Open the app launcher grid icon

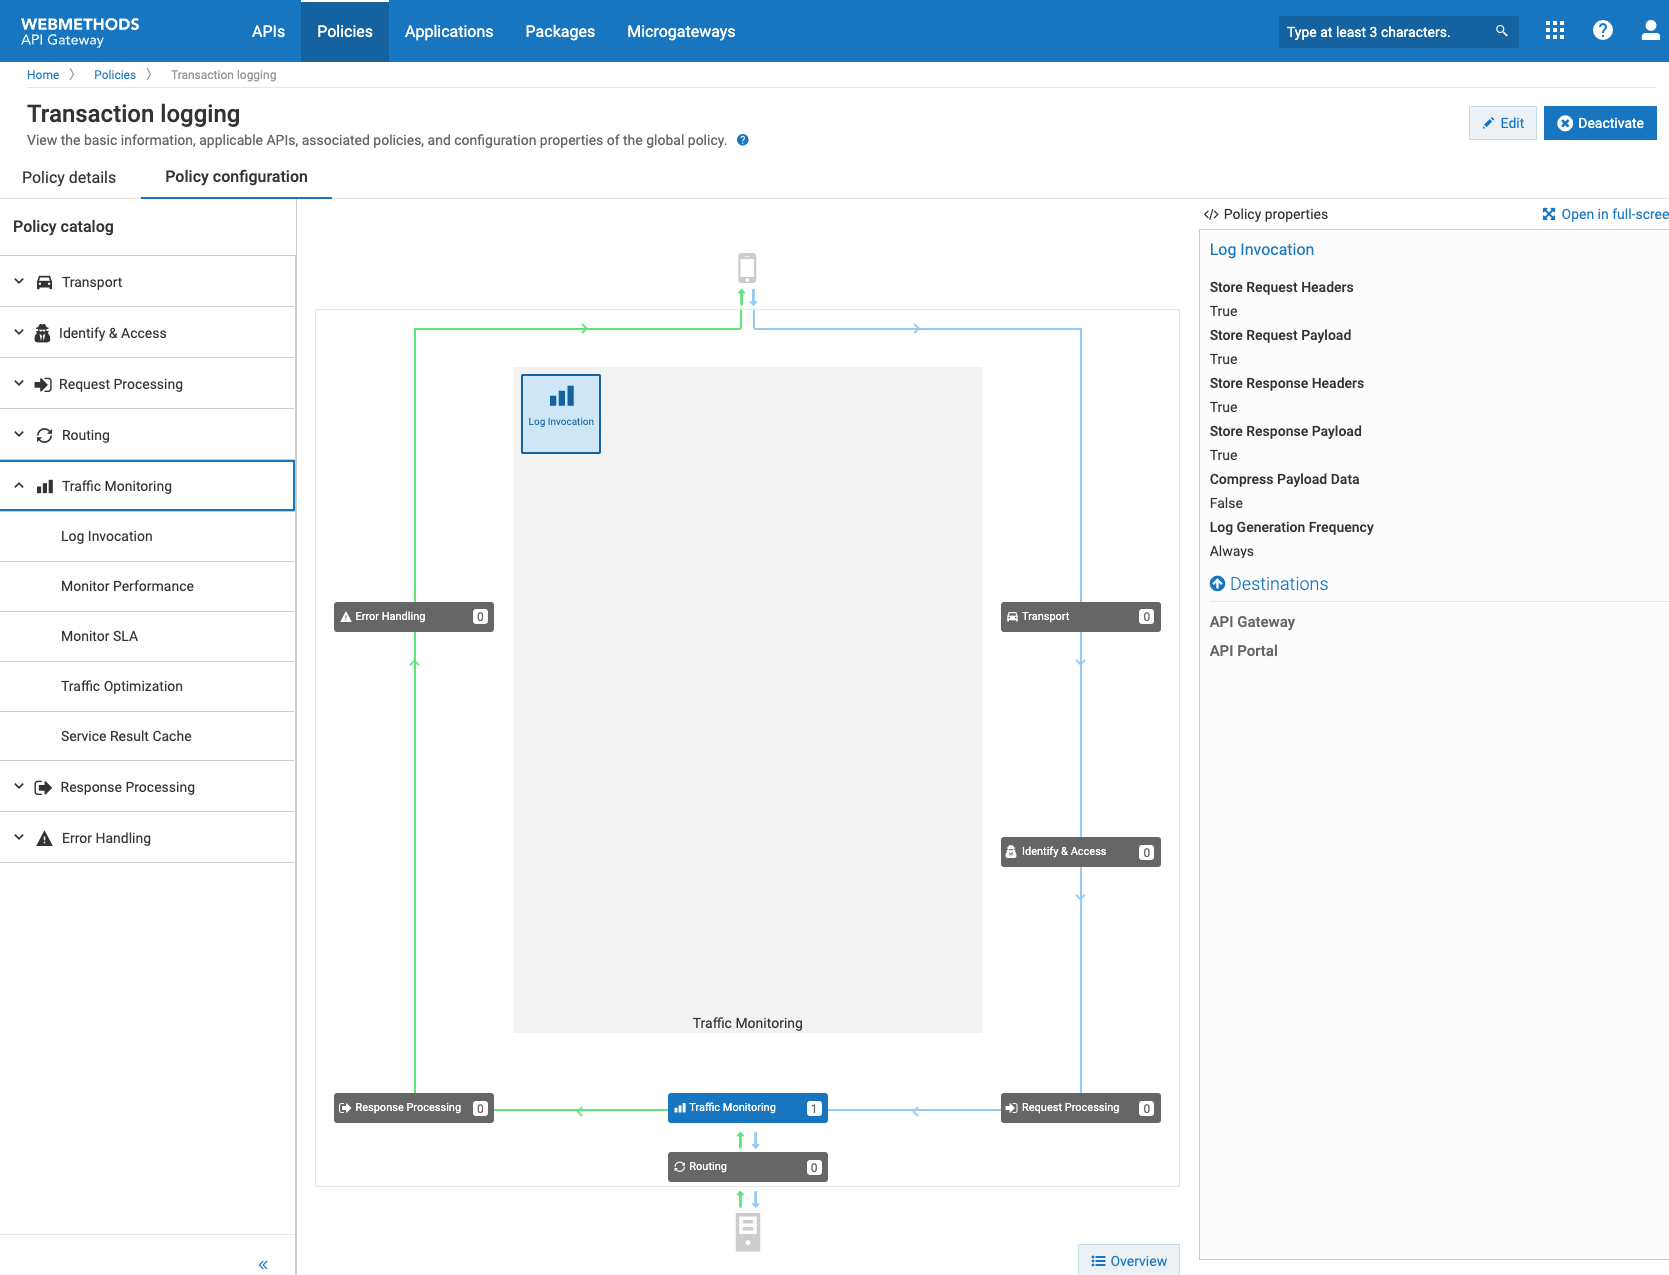1554,31
